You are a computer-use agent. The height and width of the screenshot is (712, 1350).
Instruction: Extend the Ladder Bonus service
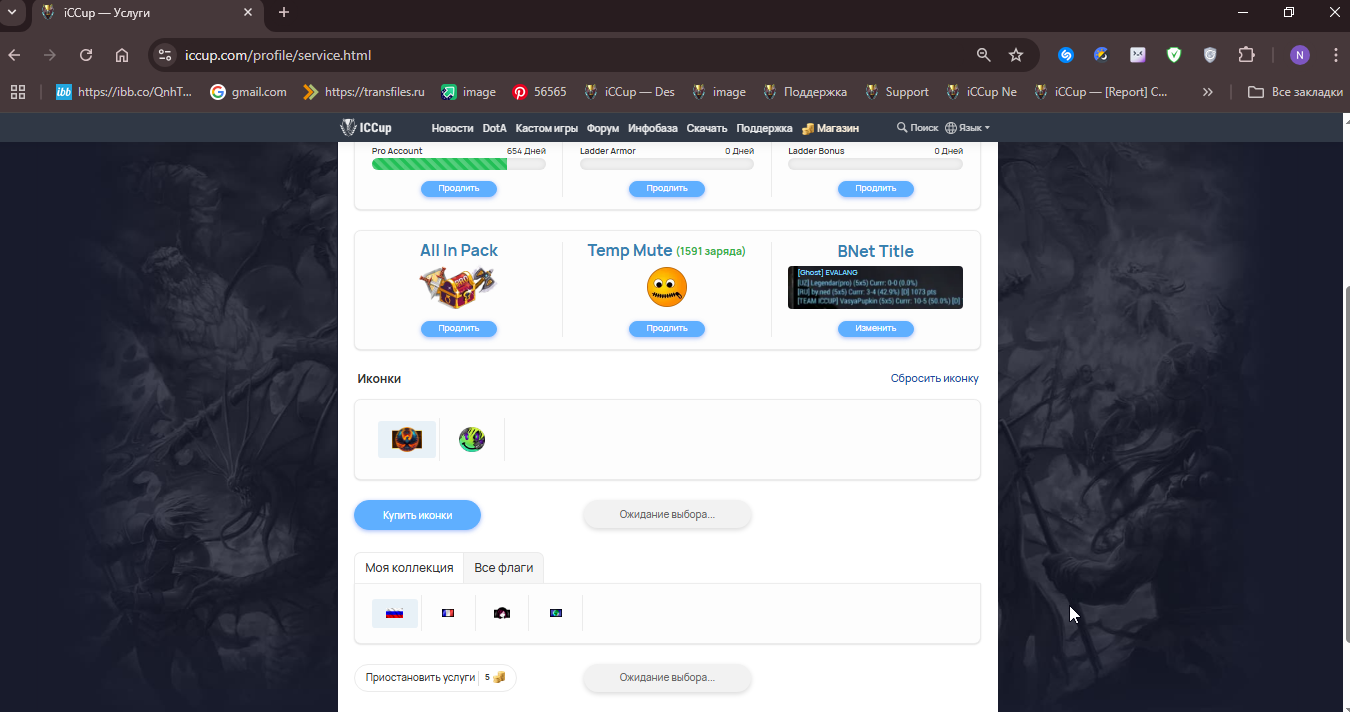[875, 188]
